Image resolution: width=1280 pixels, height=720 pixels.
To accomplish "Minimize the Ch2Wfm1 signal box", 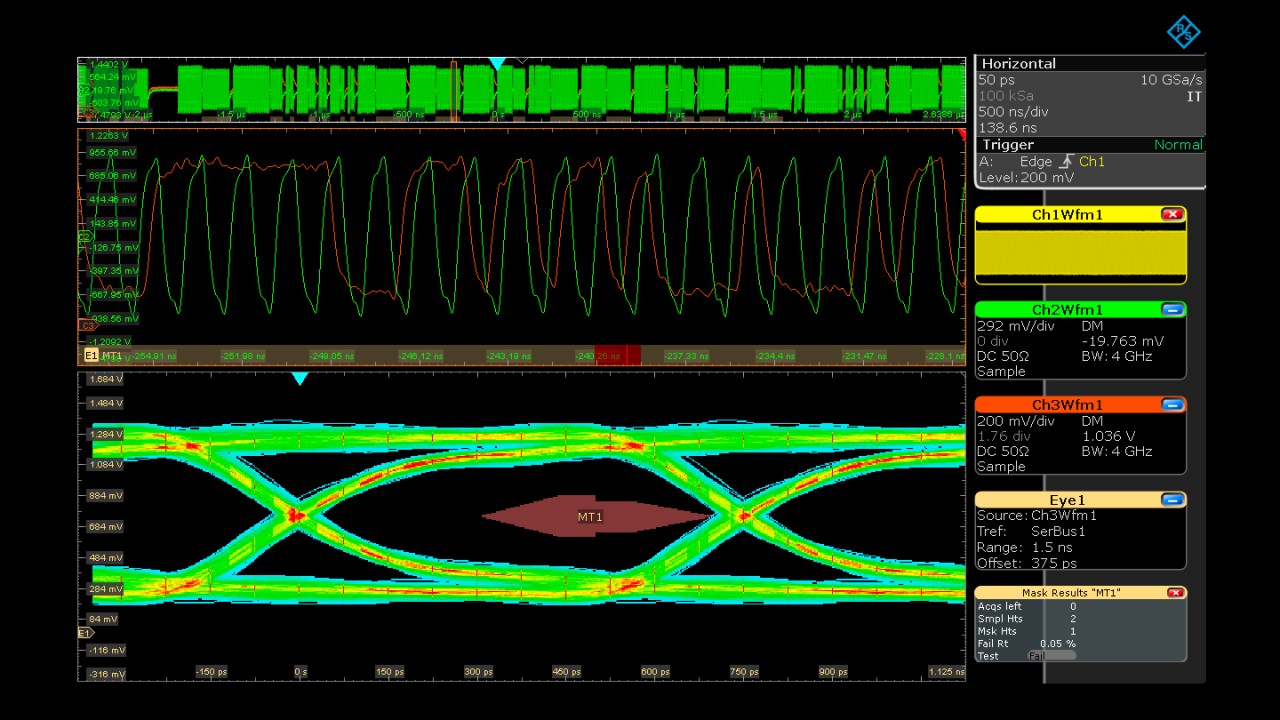I will pyautogui.click(x=1172, y=310).
